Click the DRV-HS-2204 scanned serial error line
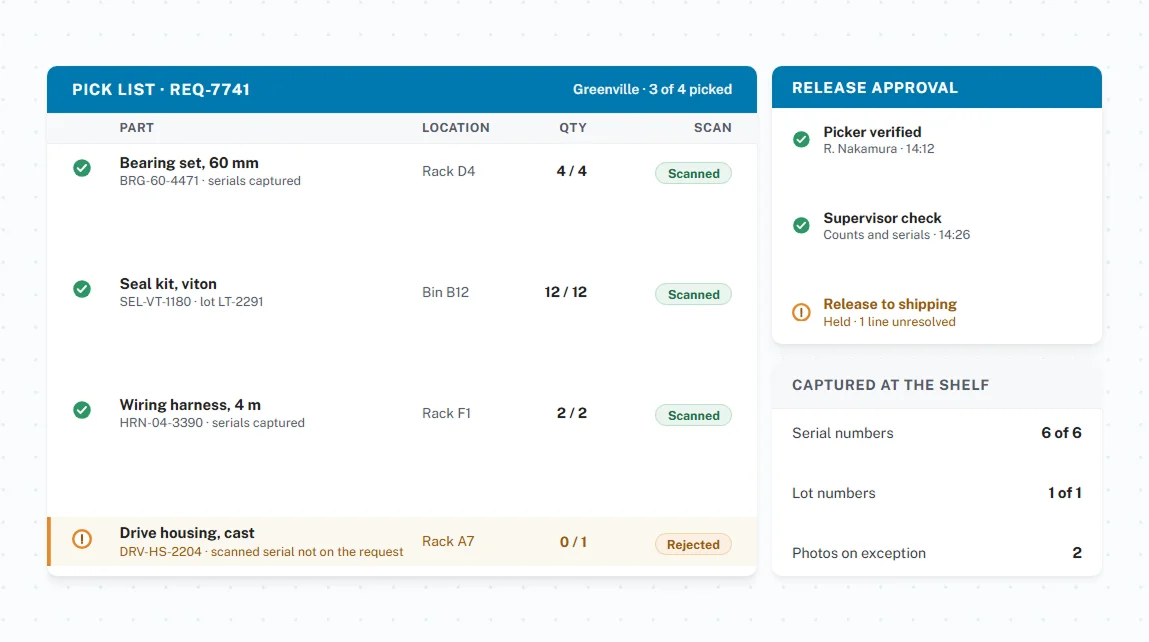 (262, 552)
